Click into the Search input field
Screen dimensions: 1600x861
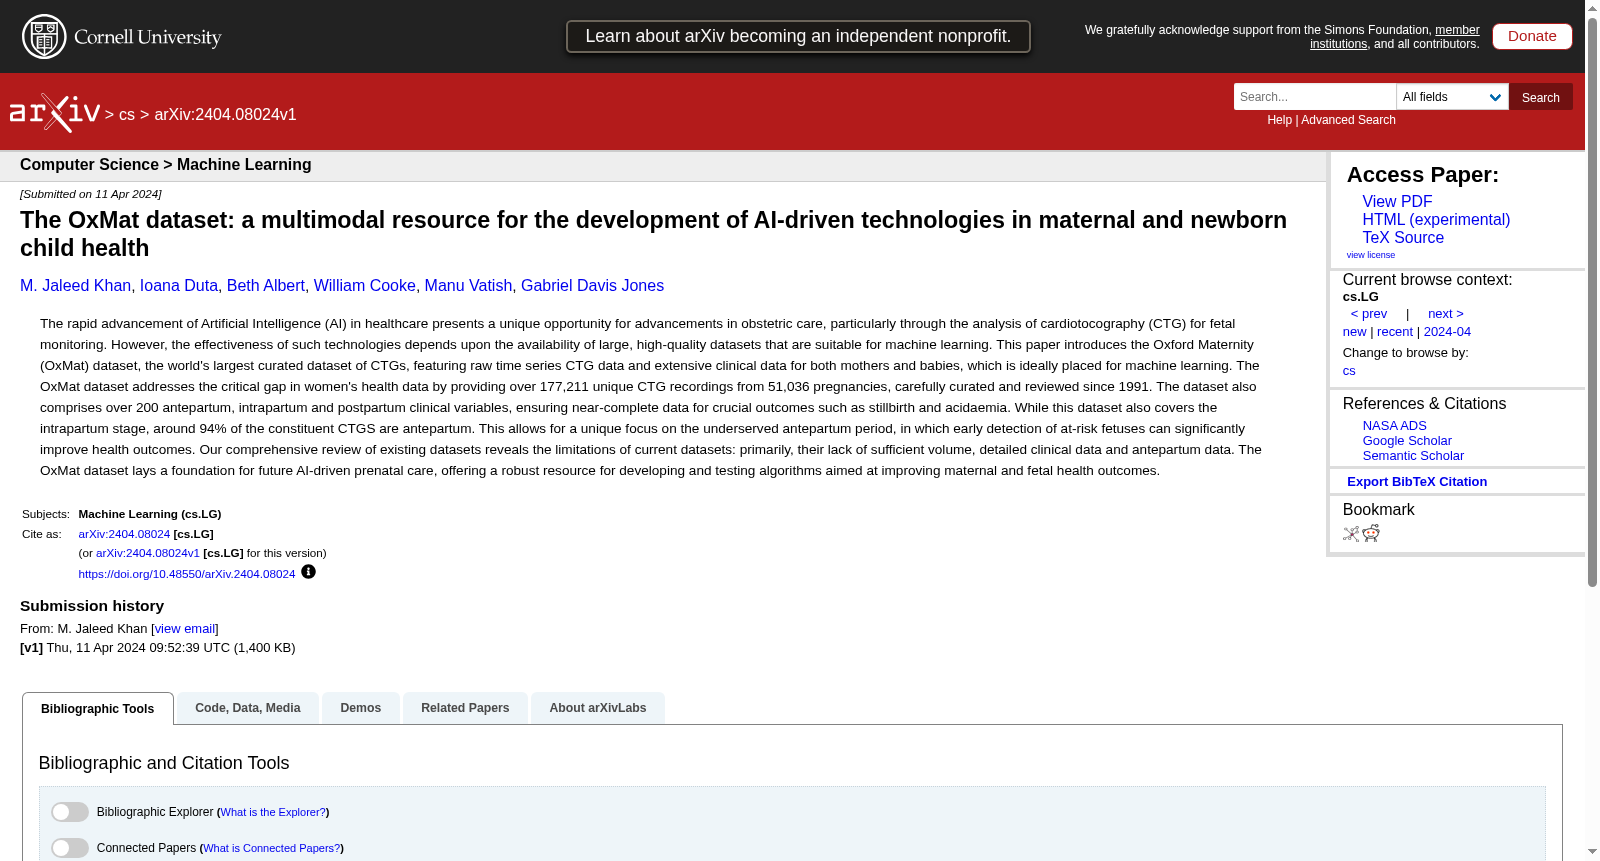point(1315,97)
